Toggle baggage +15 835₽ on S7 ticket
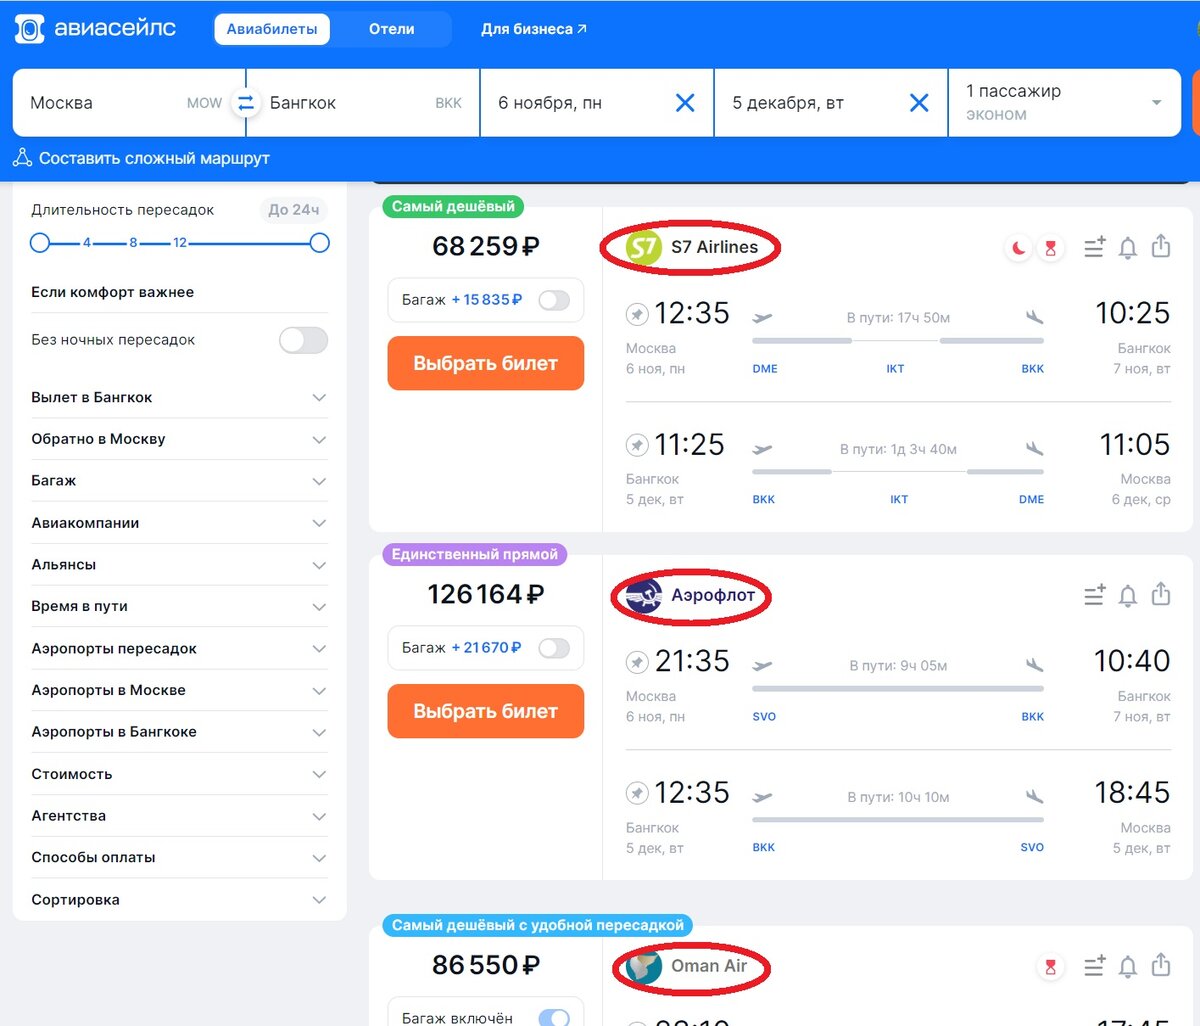 (x=554, y=300)
